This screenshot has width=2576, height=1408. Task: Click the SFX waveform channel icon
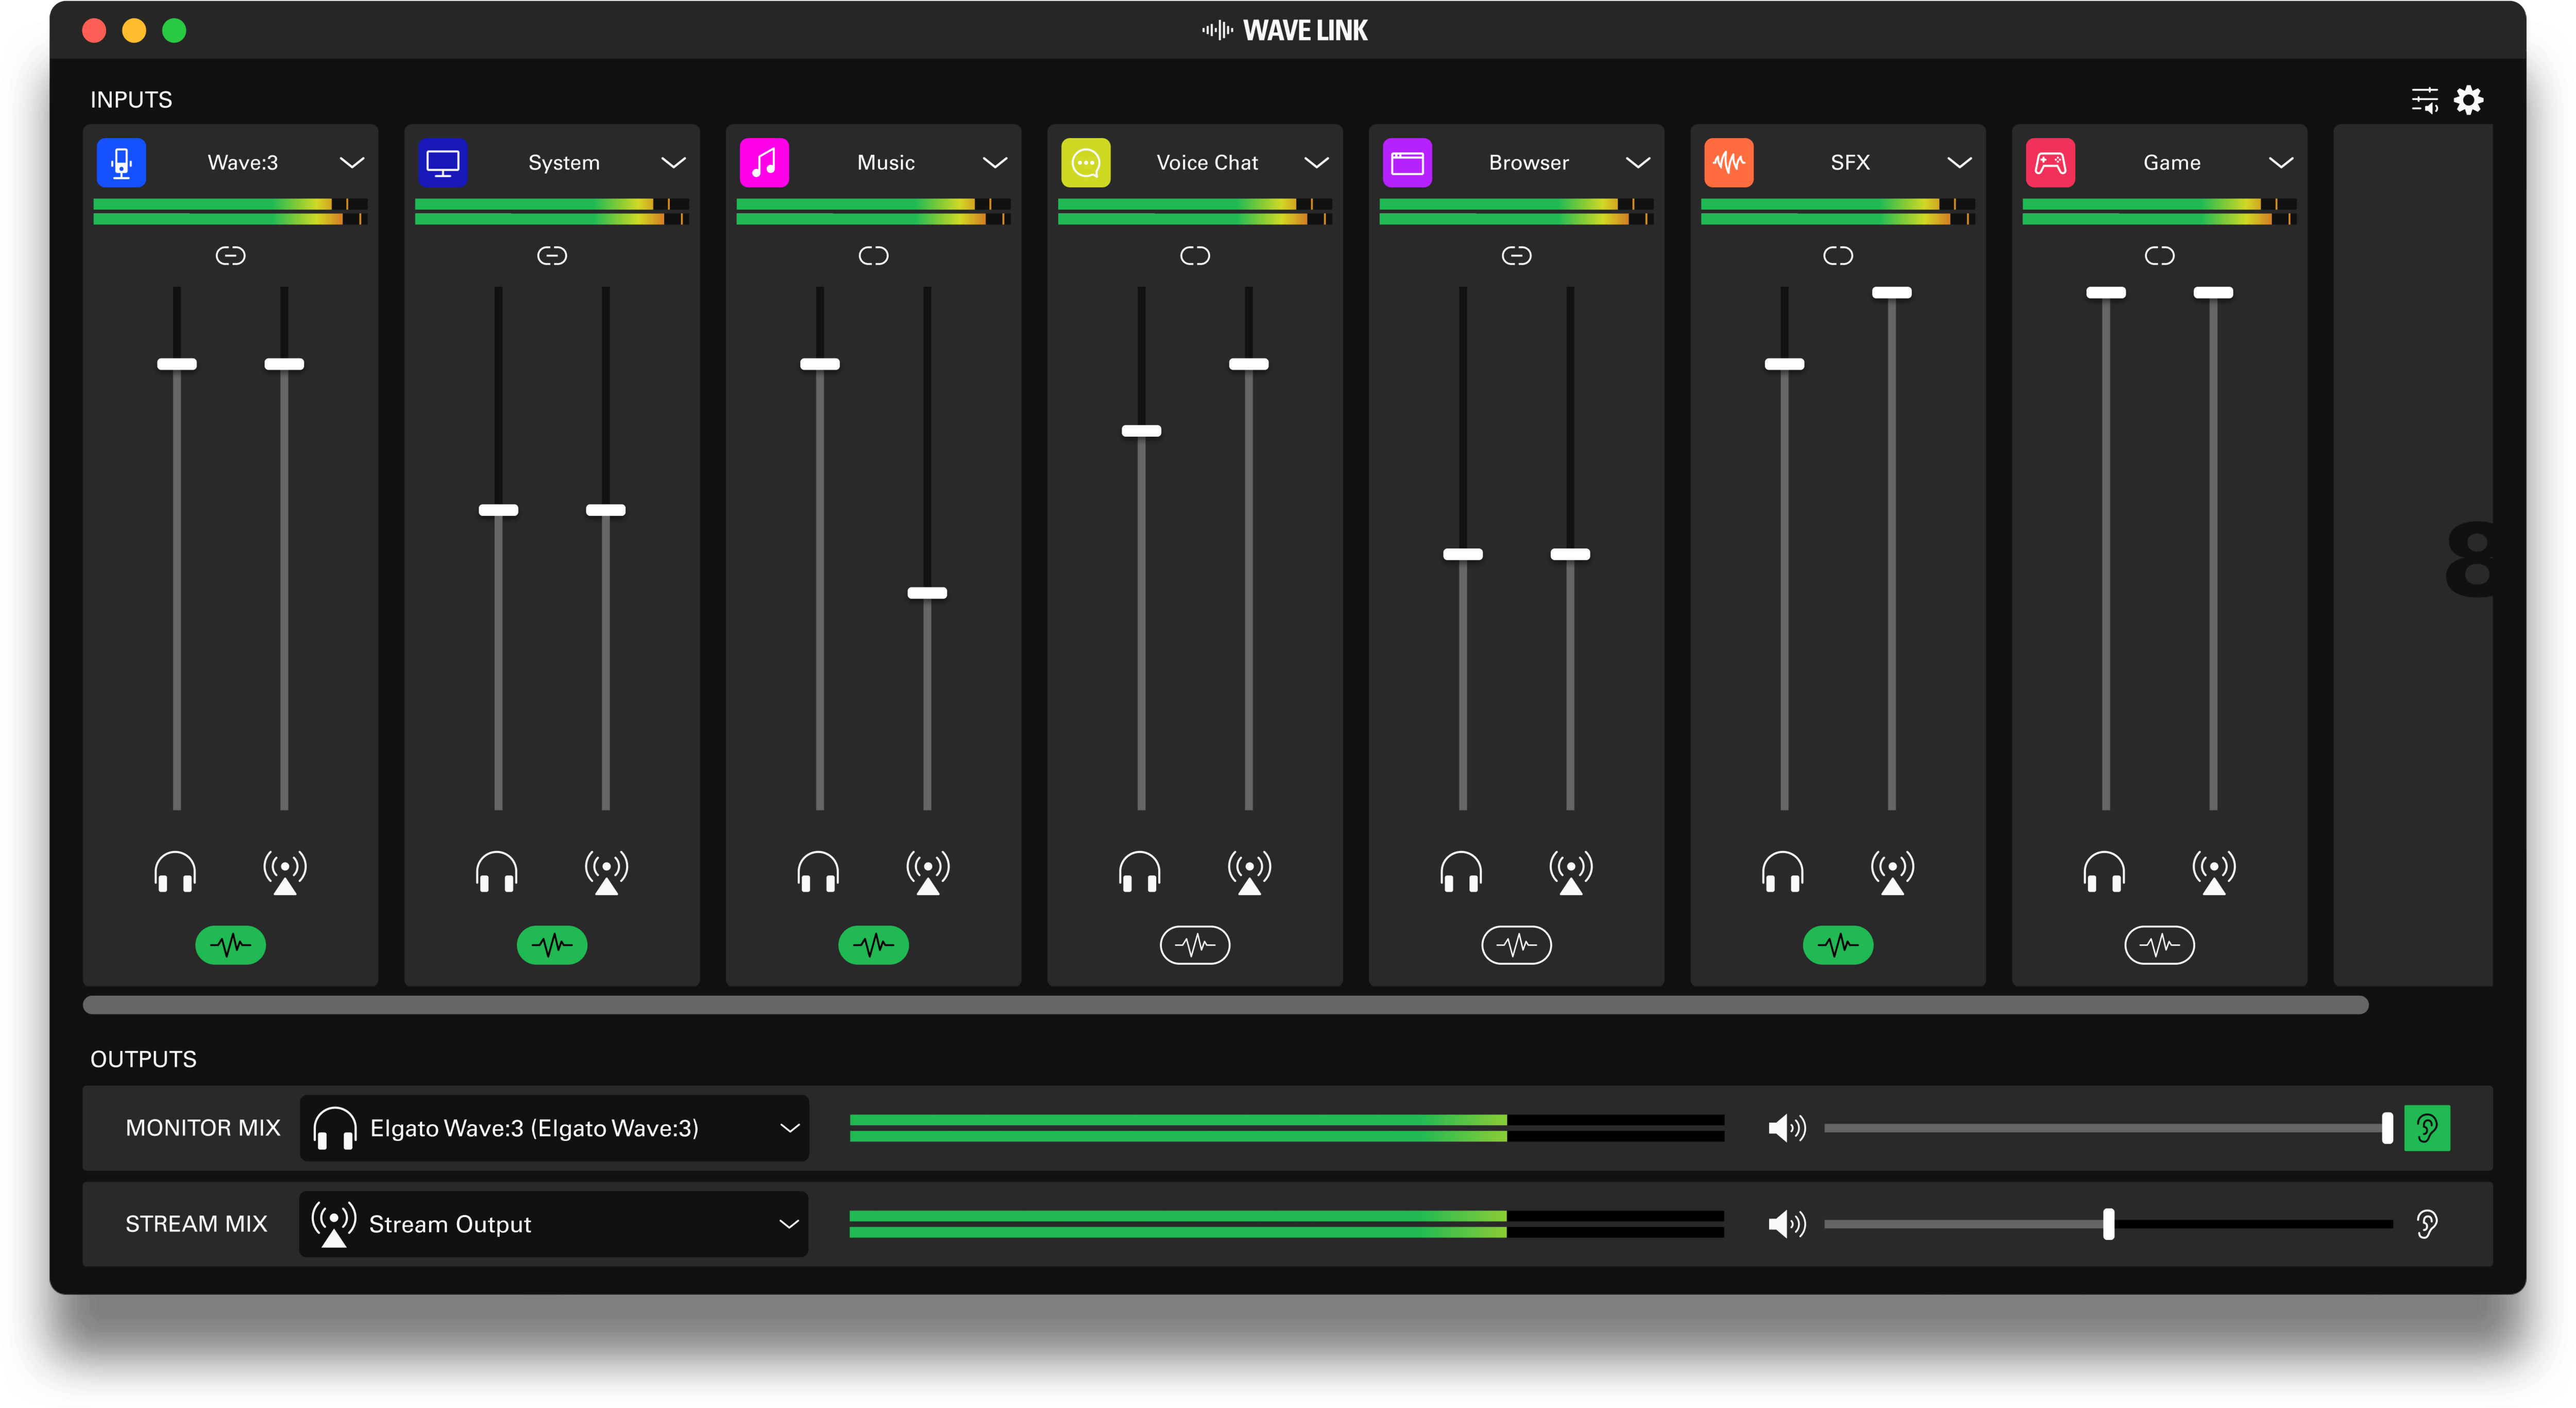point(1728,162)
